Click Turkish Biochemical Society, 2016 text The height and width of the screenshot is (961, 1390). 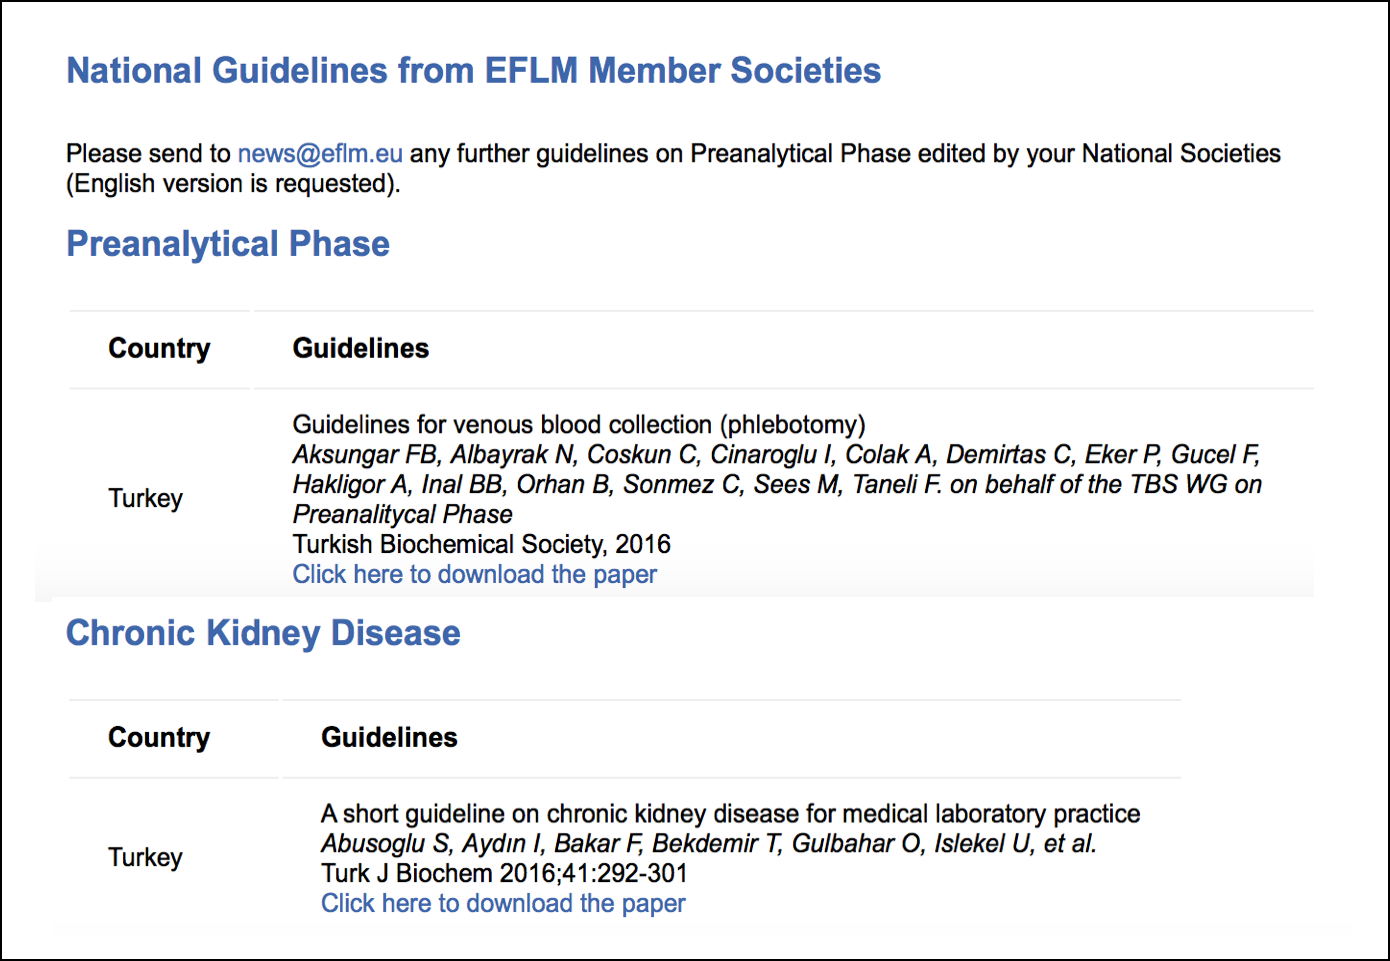coord(482,545)
